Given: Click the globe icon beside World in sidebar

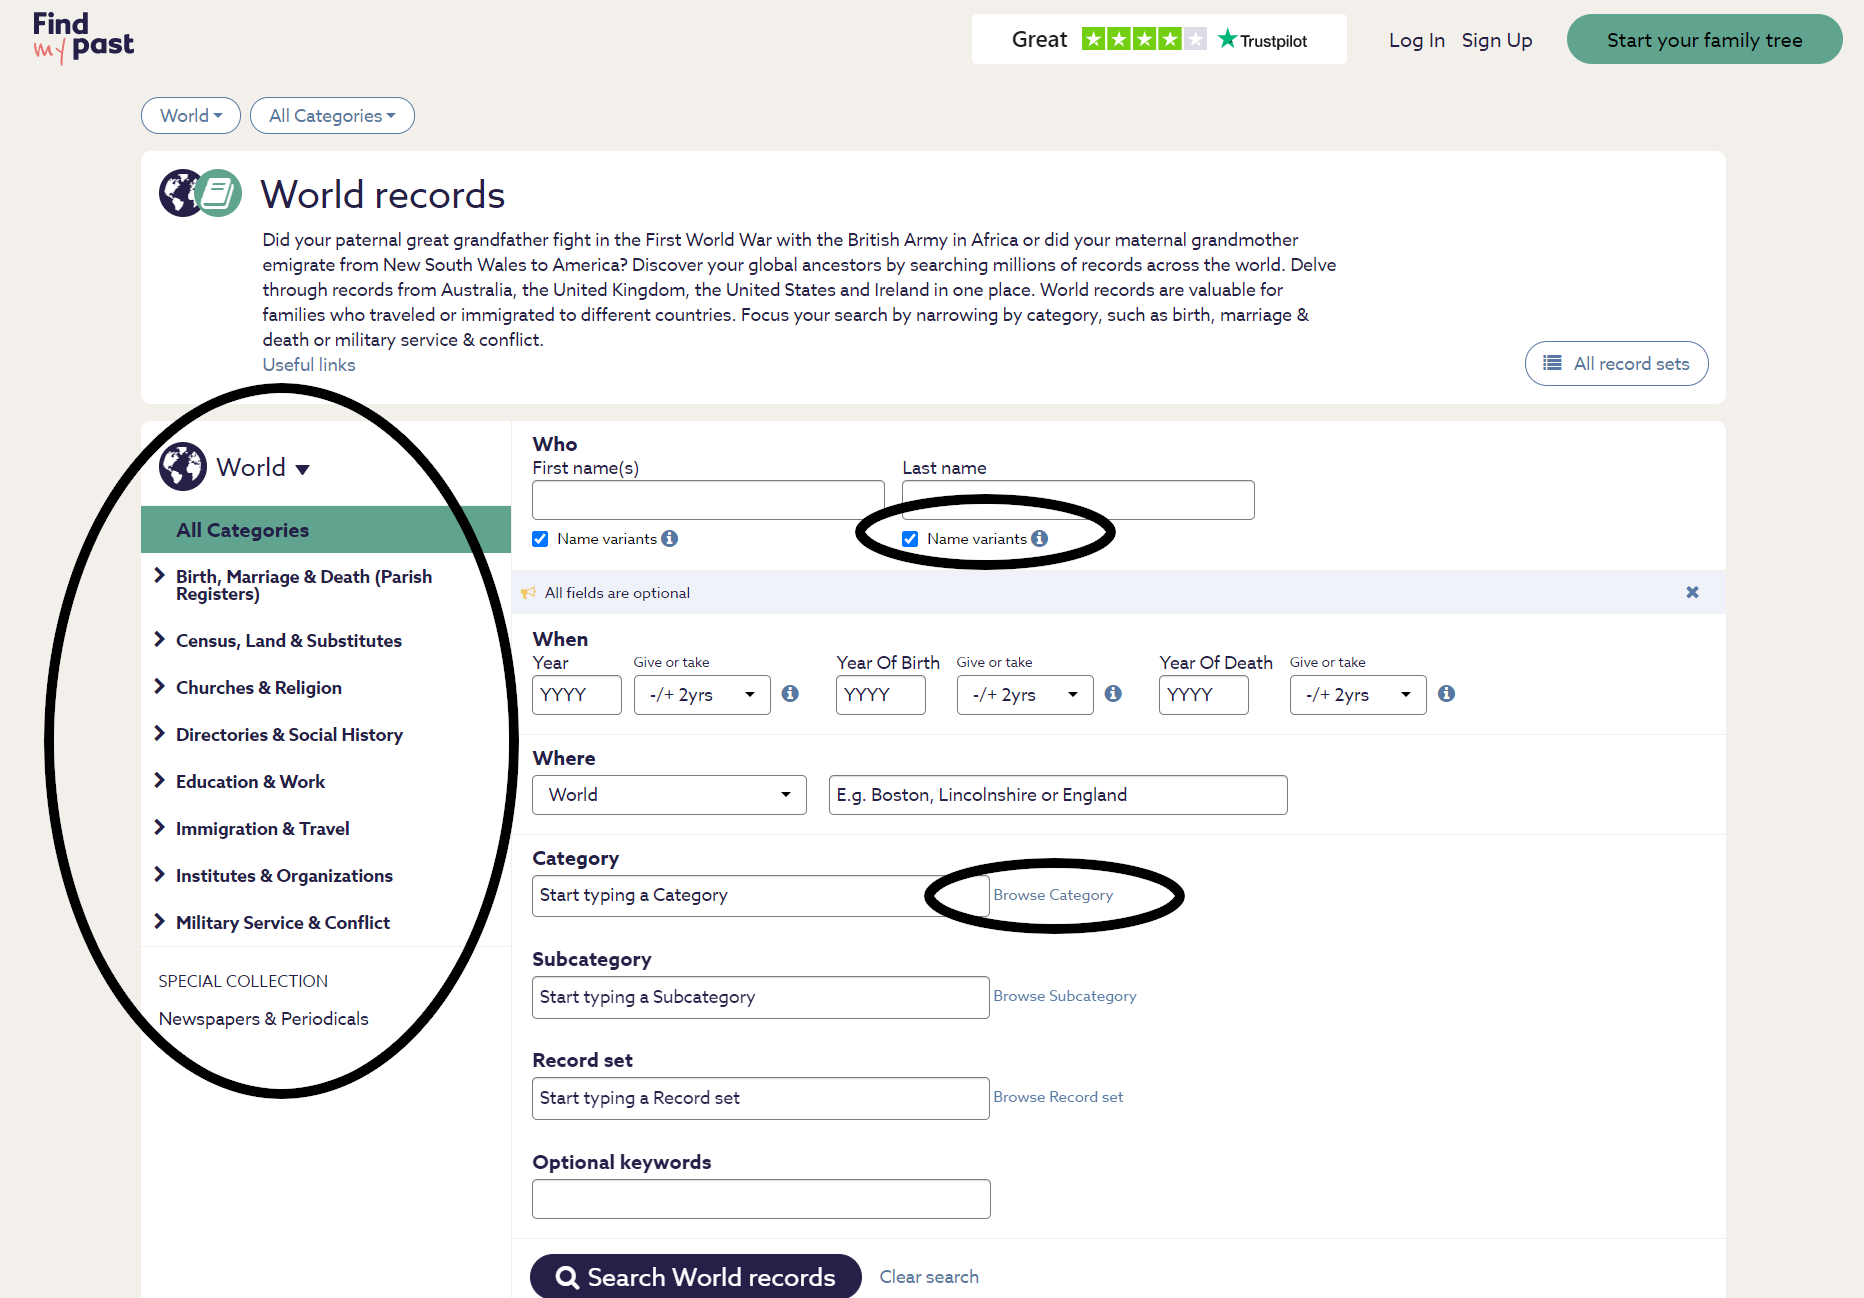Looking at the screenshot, I should click(183, 467).
